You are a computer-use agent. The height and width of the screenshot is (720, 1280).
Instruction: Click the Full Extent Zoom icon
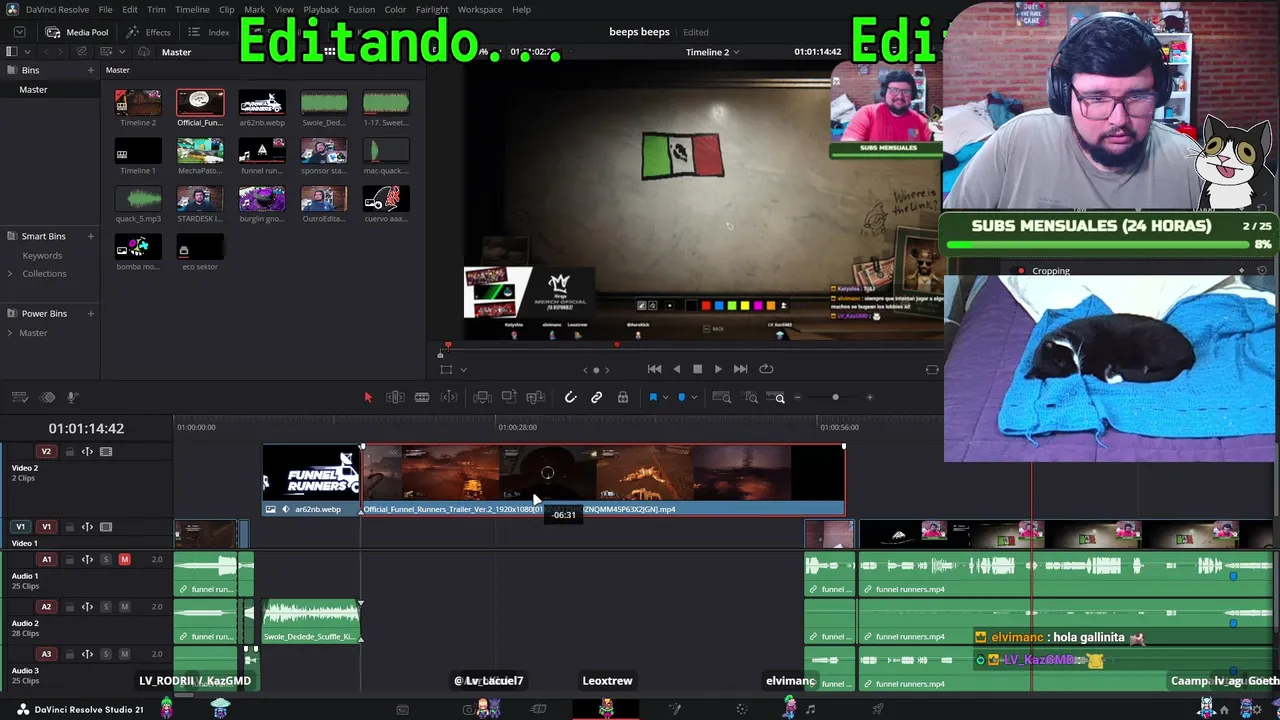point(721,397)
